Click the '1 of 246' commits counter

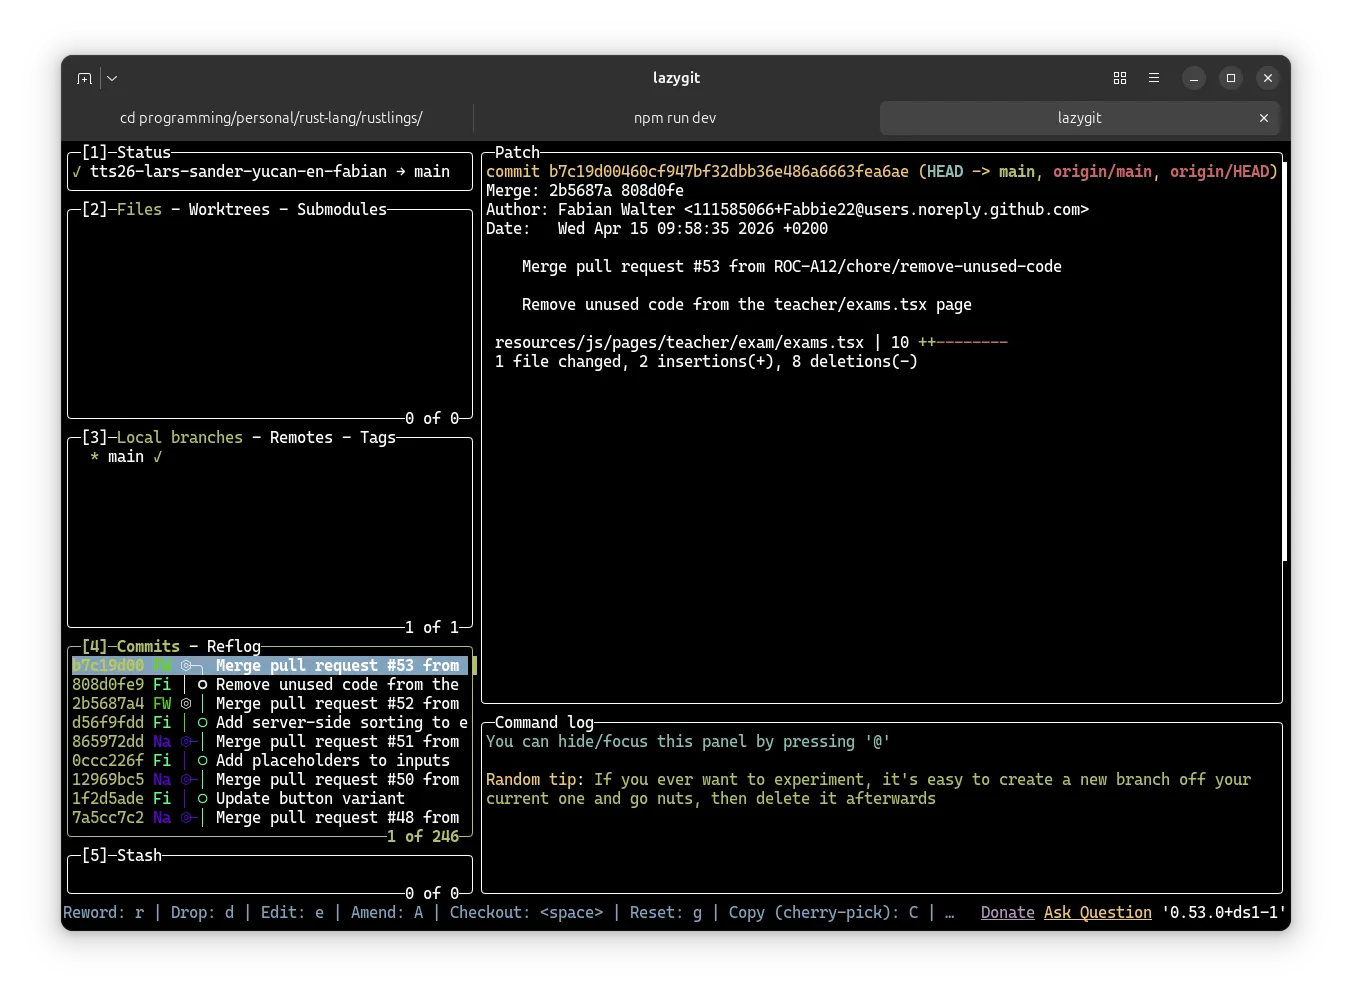point(423,837)
